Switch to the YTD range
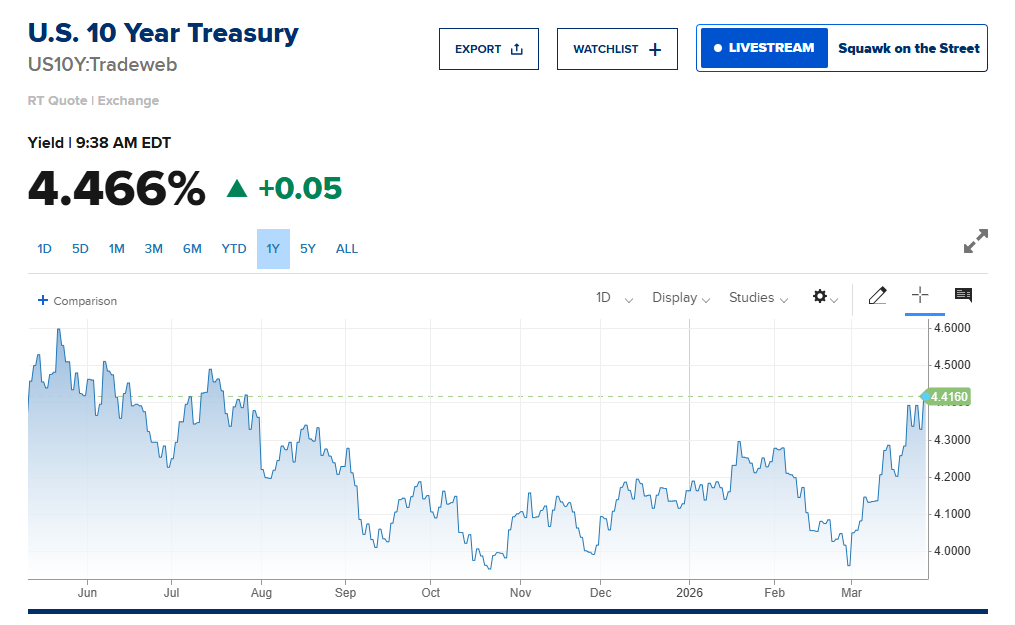 coord(234,249)
